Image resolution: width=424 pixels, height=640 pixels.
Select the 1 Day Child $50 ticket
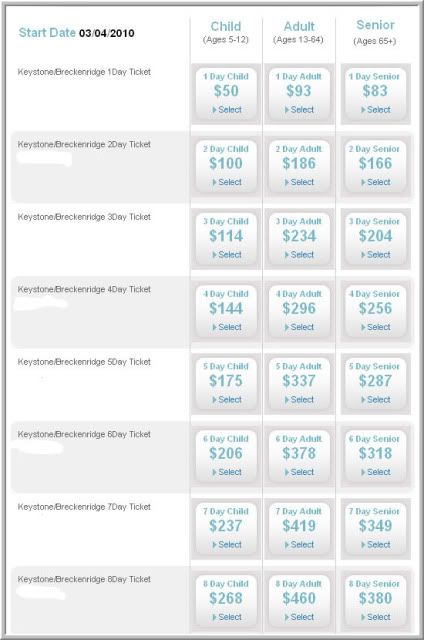[x=226, y=94]
